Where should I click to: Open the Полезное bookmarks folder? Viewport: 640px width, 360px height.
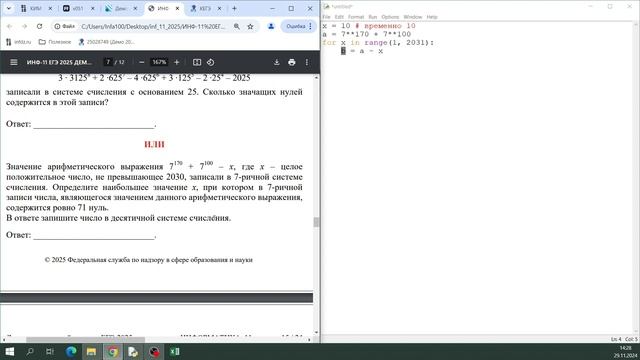coord(55,42)
